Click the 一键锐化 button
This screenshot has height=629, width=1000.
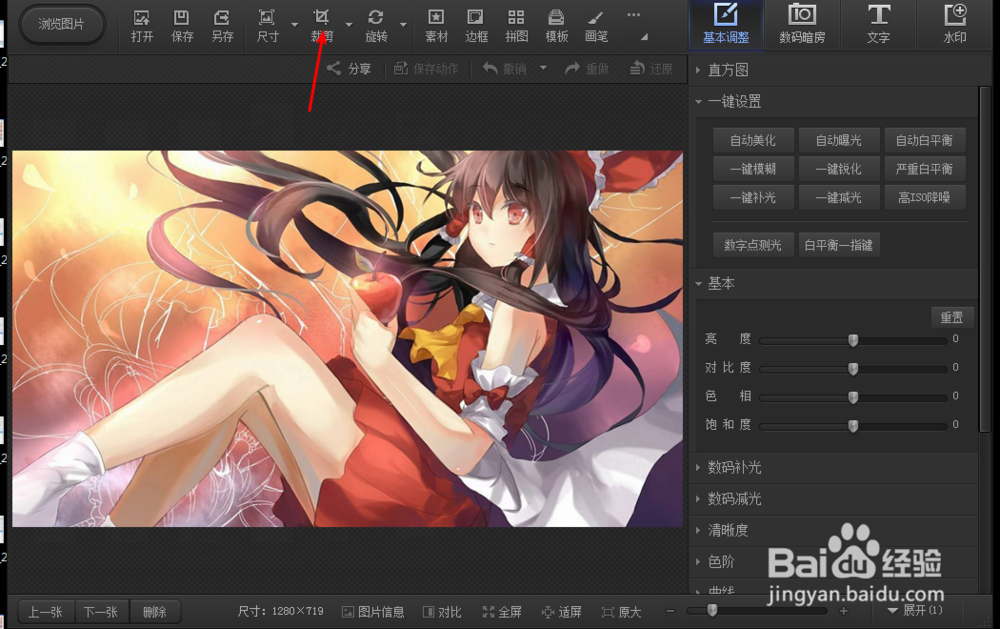[839, 169]
